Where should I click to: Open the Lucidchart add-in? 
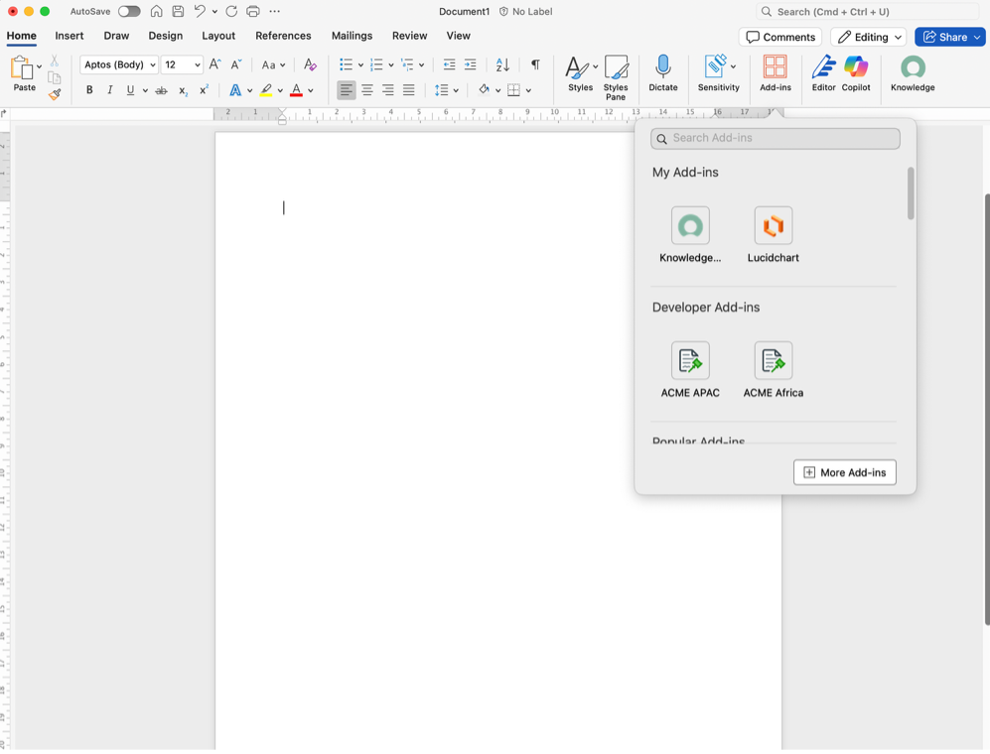tap(772, 225)
